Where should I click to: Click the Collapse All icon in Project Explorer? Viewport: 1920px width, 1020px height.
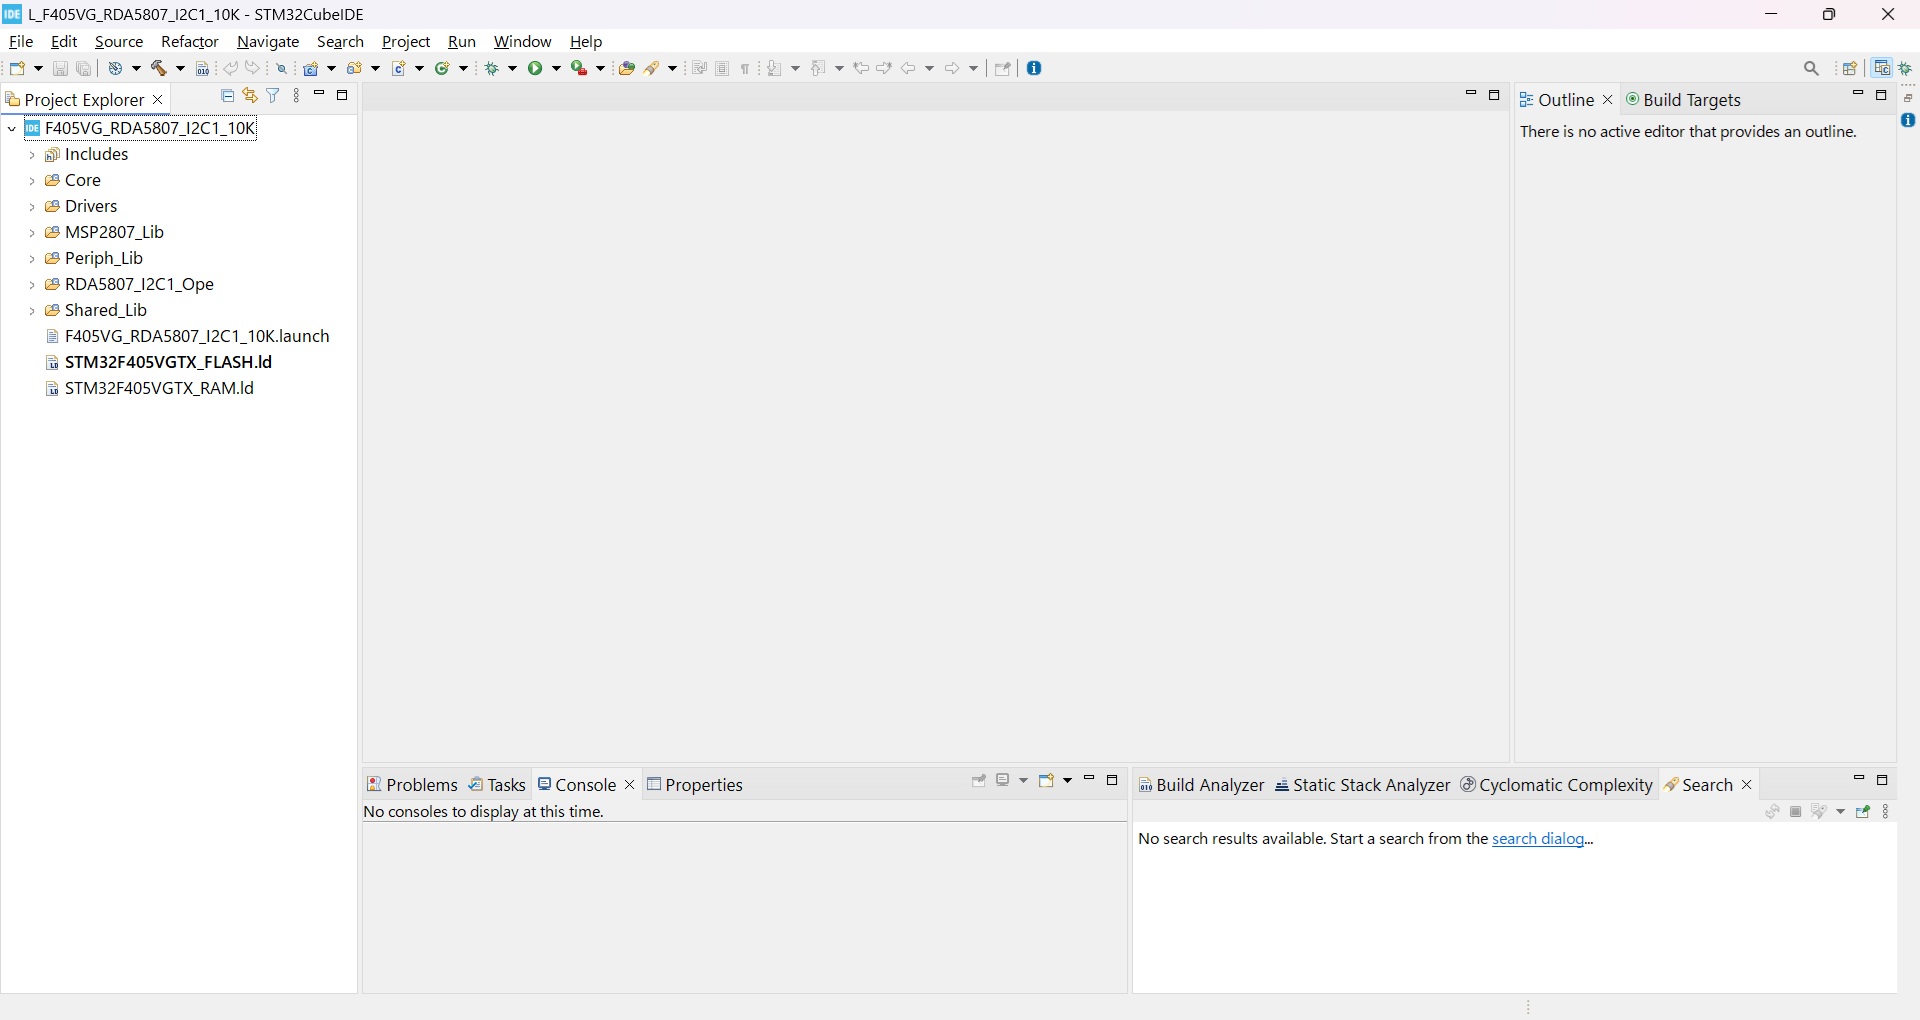pos(227,96)
